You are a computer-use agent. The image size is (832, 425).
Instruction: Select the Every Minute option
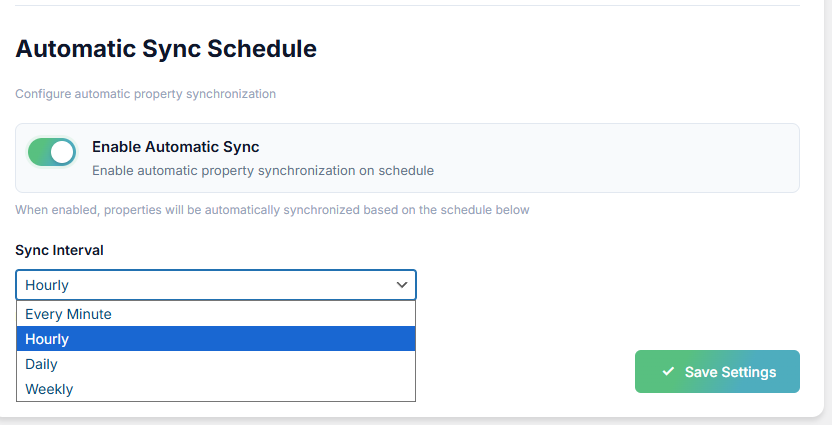(68, 314)
